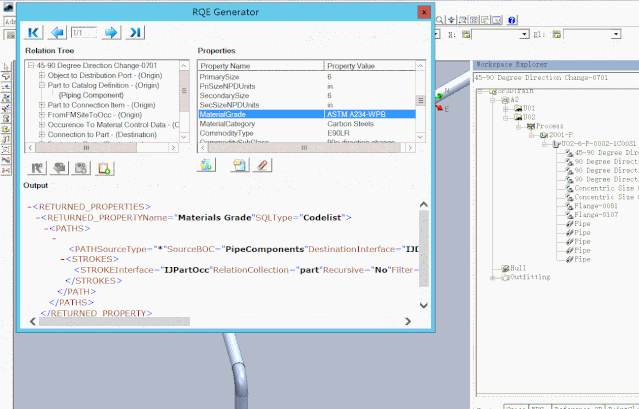Click the add property button below Properties list
This screenshot has height=409, width=639.
pyautogui.click(x=206, y=165)
